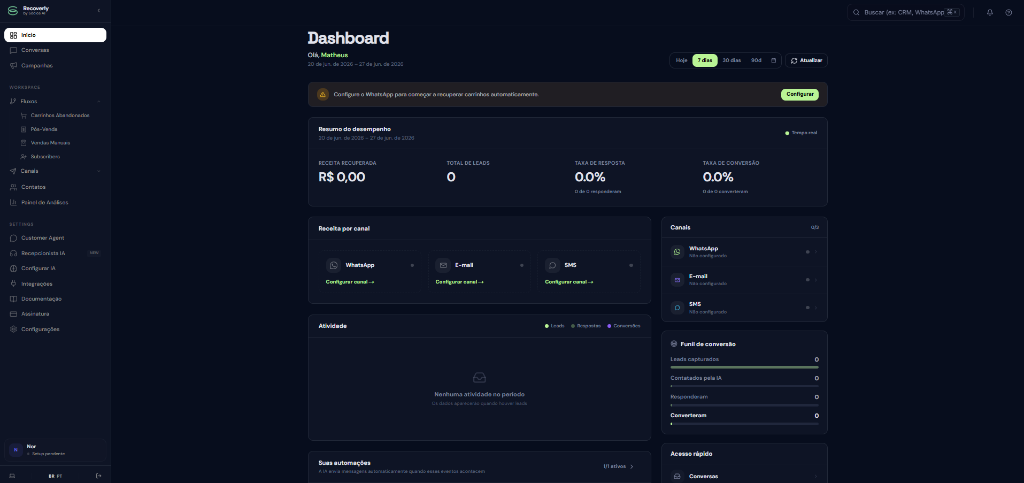1024x483 pixels.
Task: Collapse the sidebar using the top arrow
Action: click(99, 10)
